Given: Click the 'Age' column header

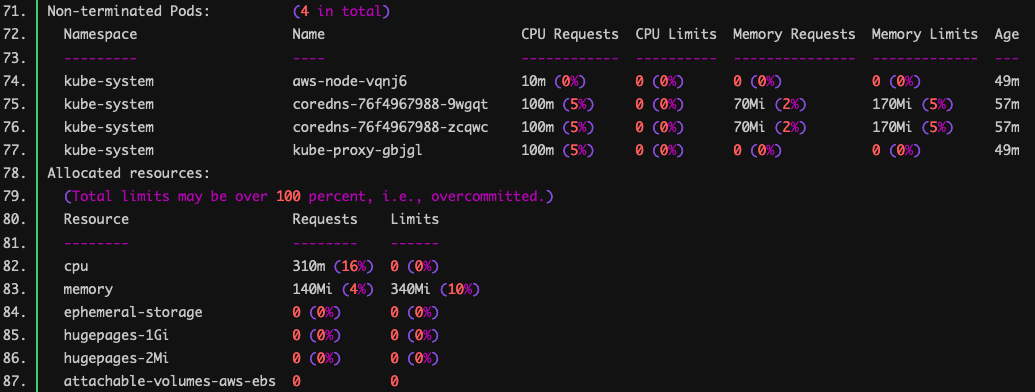Looking at the screenshot, I should (x=1007, y=34).
